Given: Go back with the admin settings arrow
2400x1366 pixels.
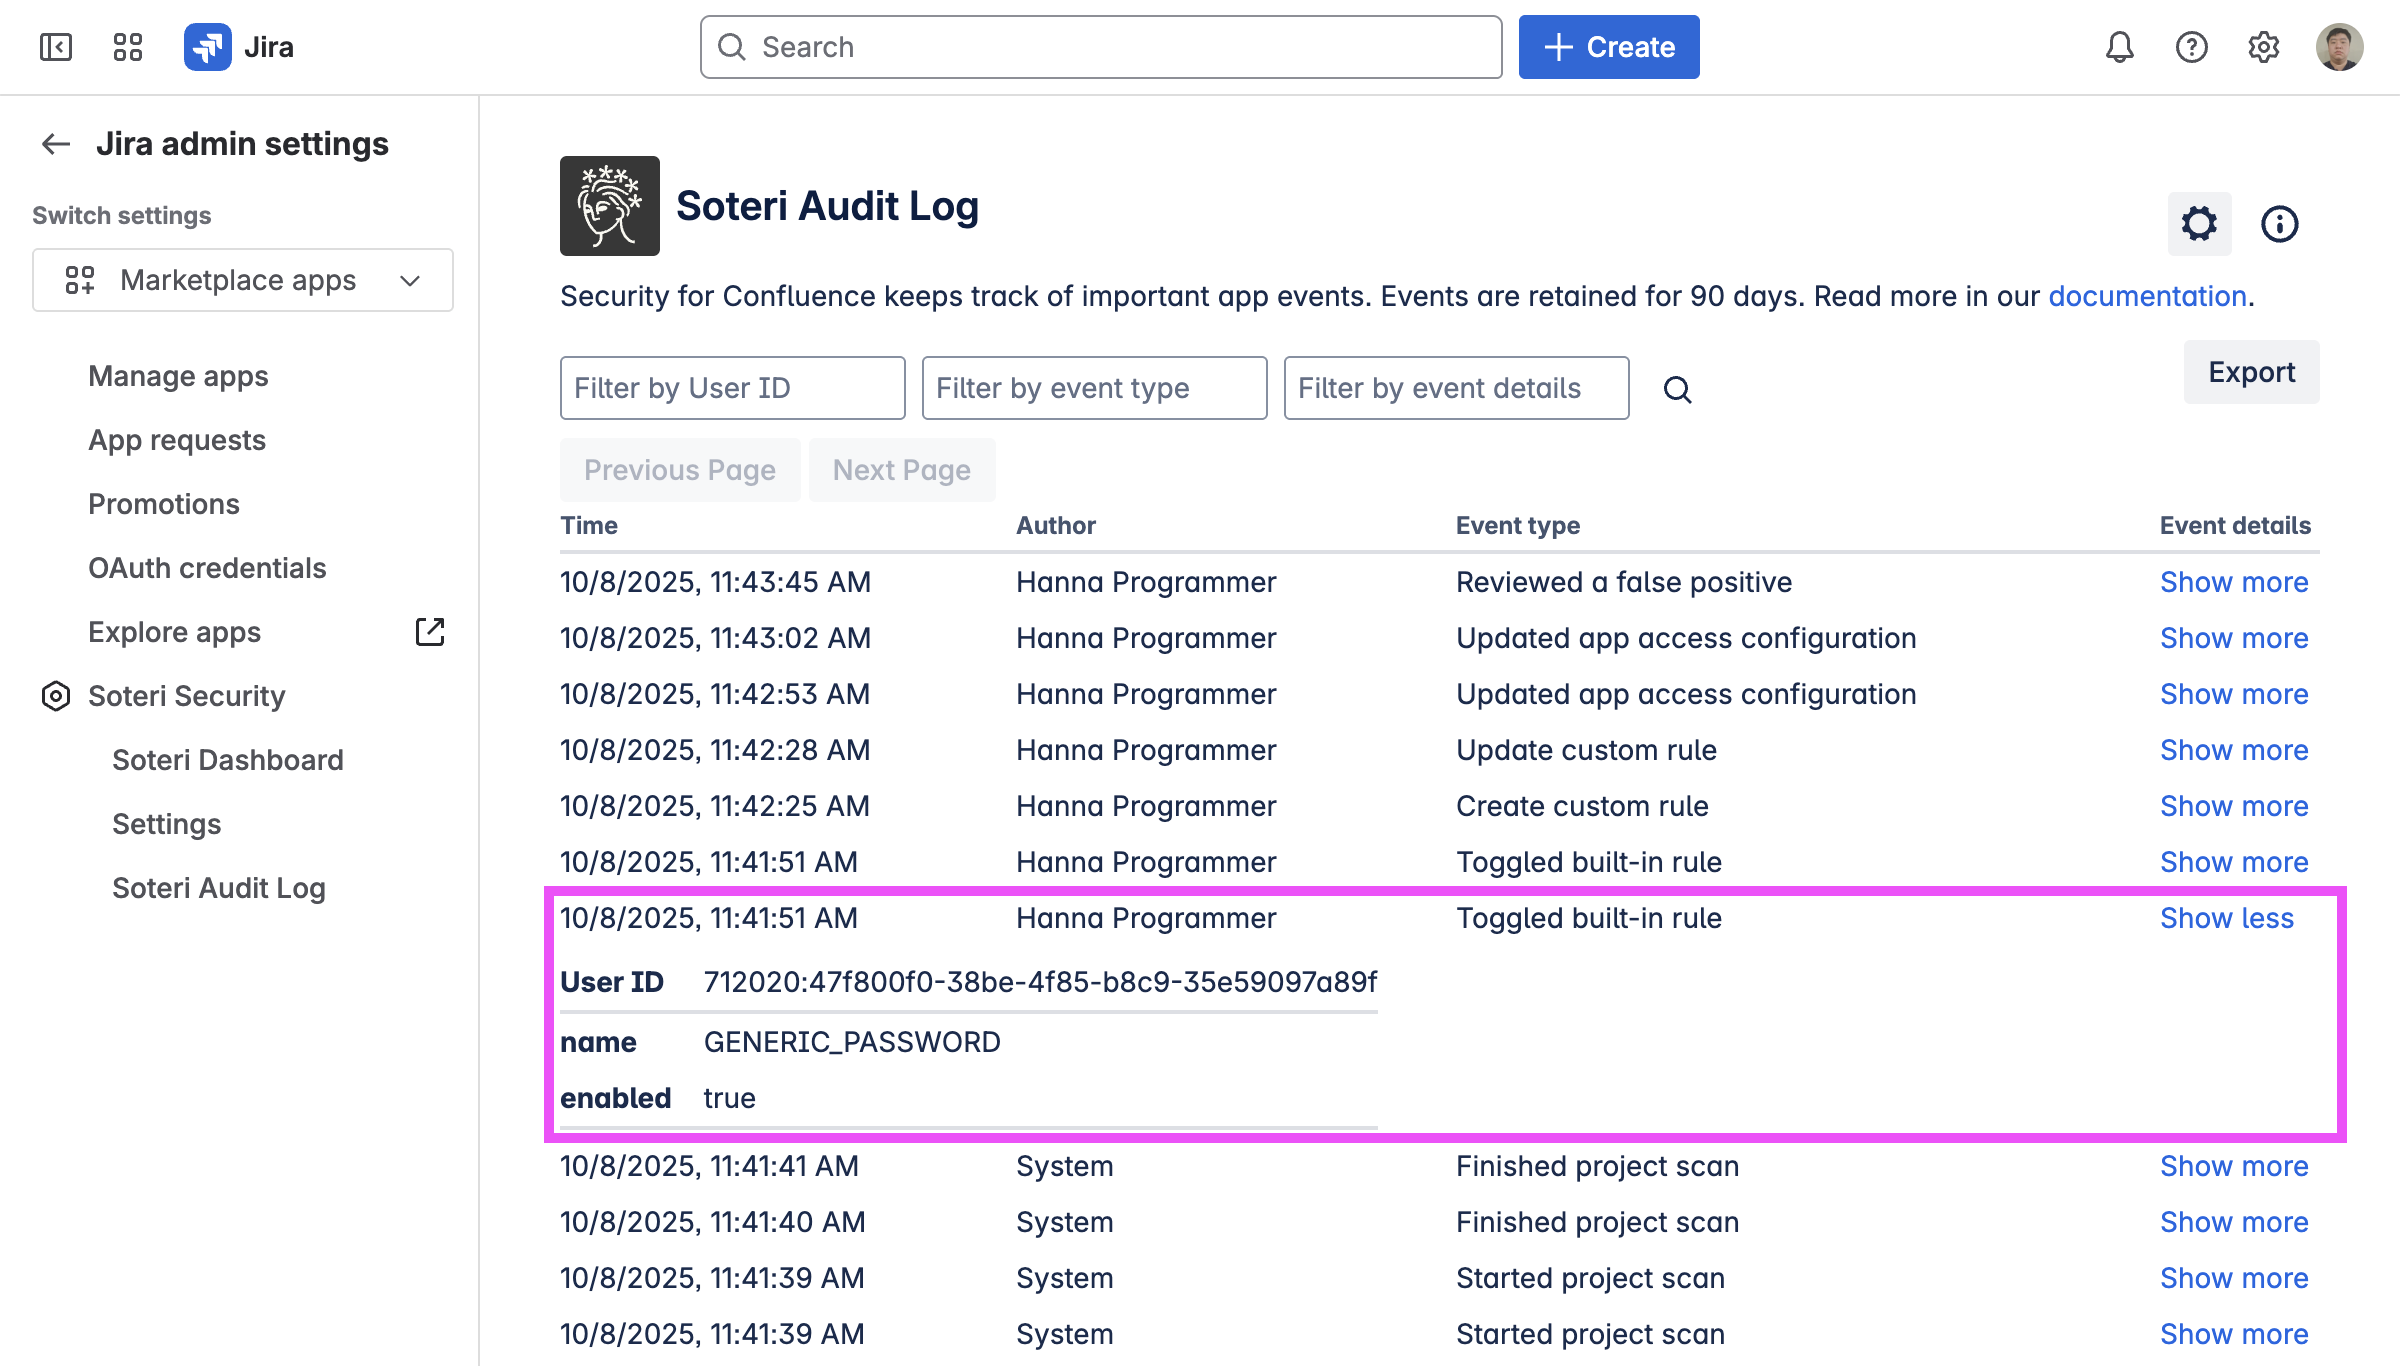Looking at the screenshot, I should 56,144.
